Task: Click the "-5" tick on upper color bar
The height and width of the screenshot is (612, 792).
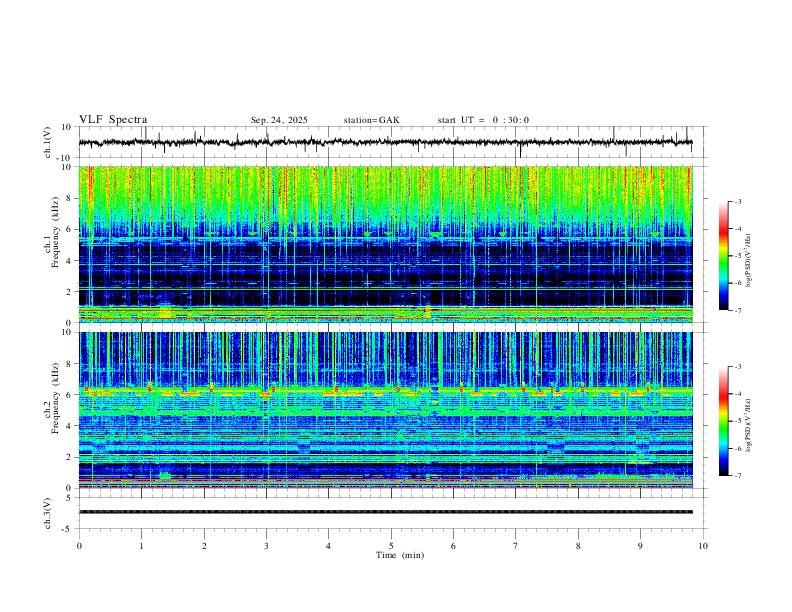Action: click(x=737, y=256)
